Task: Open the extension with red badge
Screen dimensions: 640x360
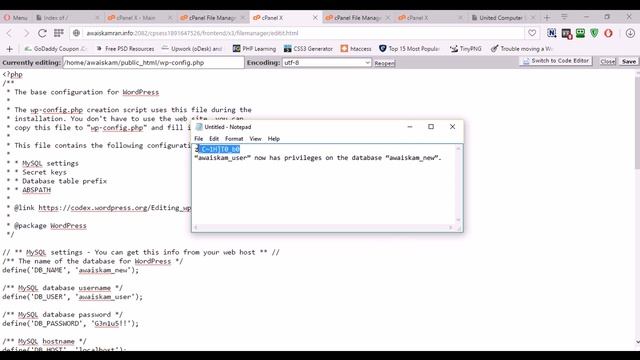Action: pyautogui.click(x=566, y=33)
